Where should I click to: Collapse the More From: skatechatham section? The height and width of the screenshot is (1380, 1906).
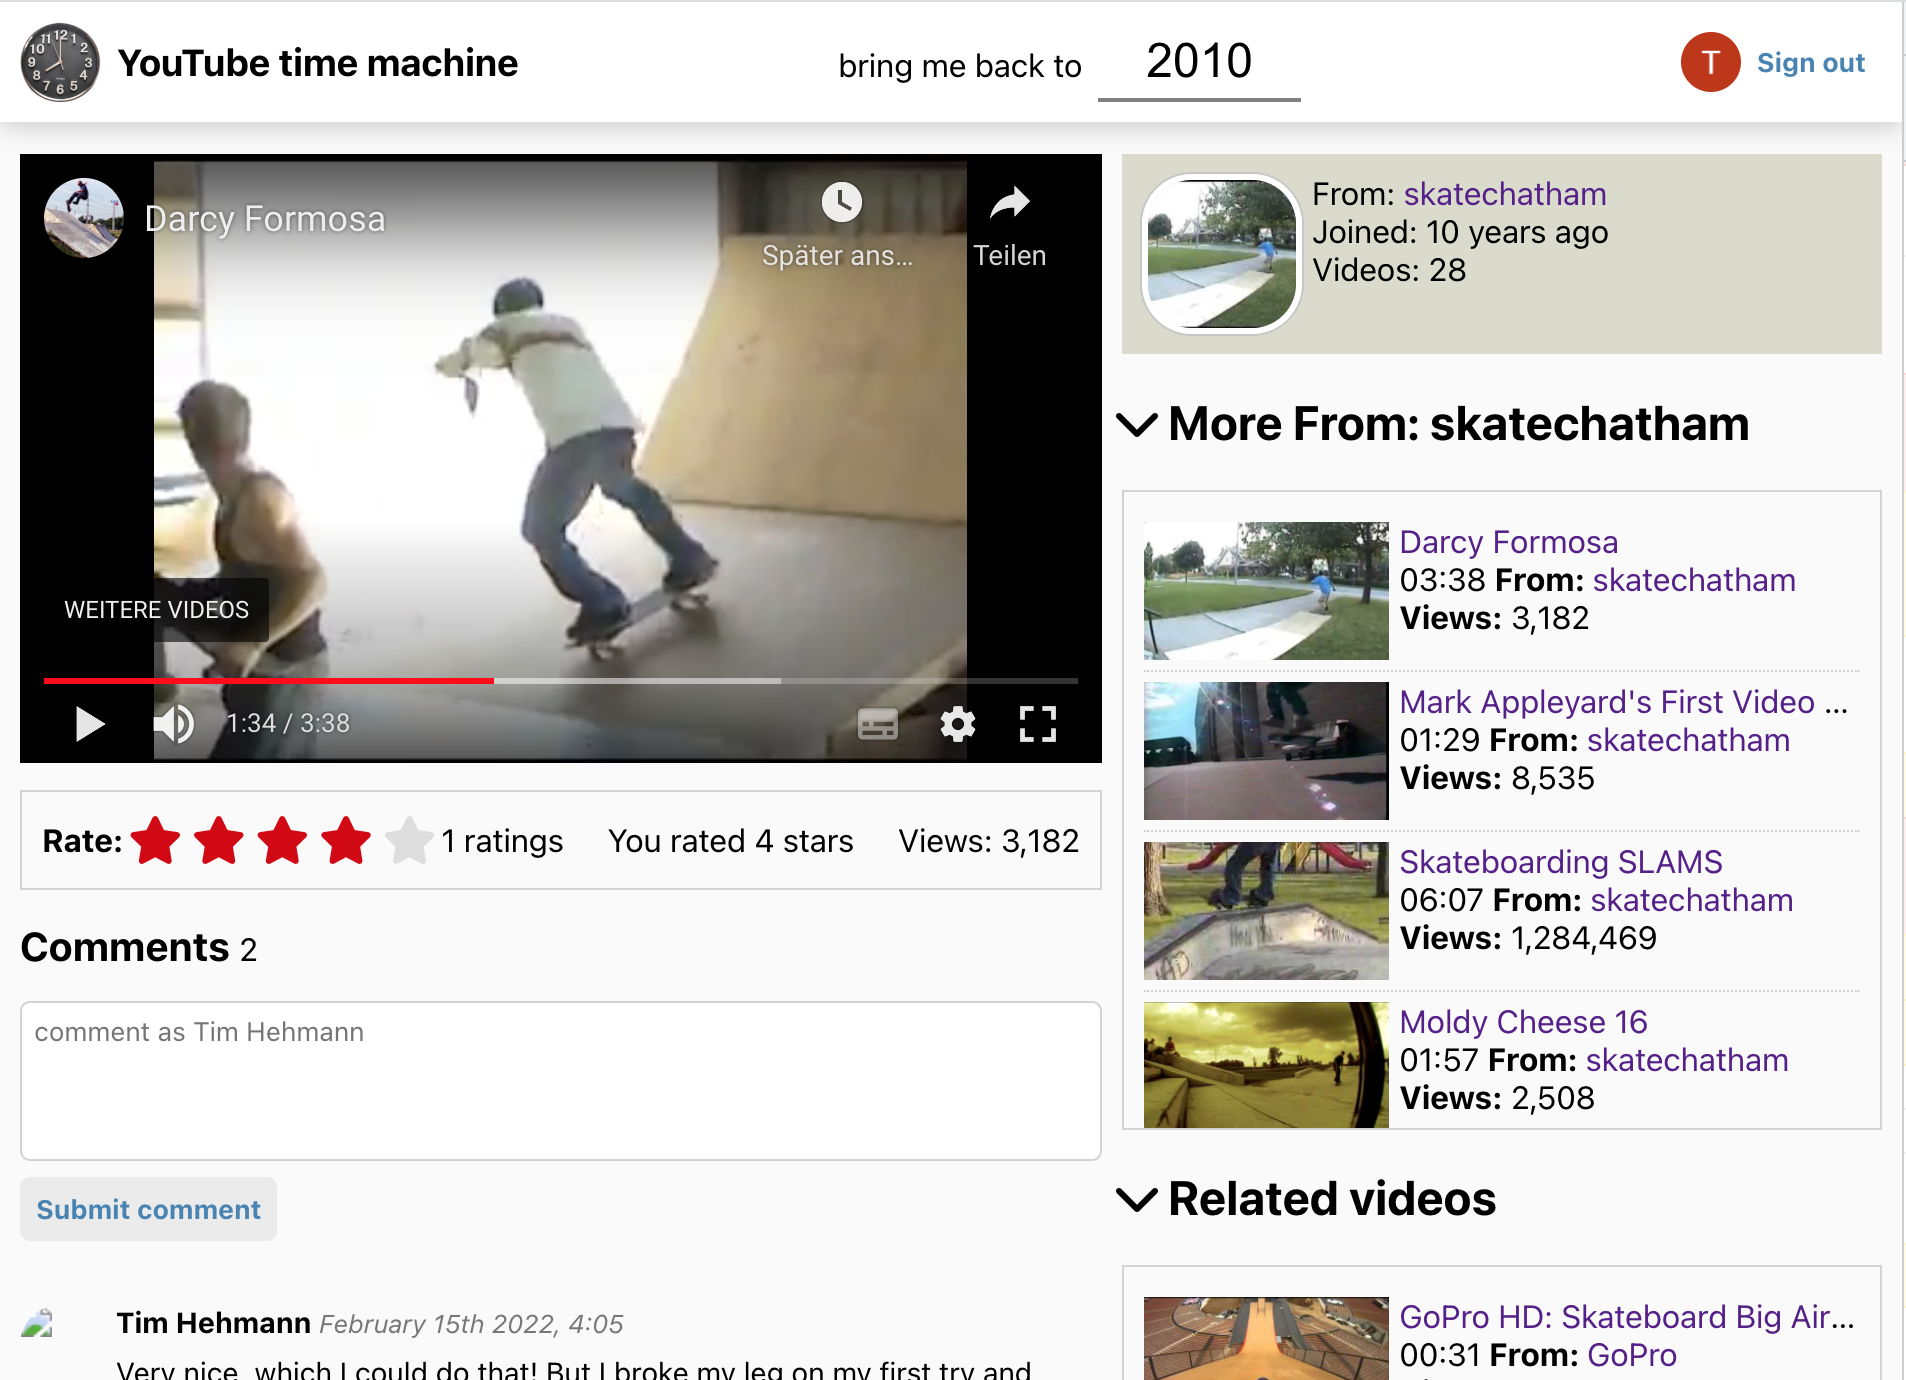click(x=1137, y=425)
